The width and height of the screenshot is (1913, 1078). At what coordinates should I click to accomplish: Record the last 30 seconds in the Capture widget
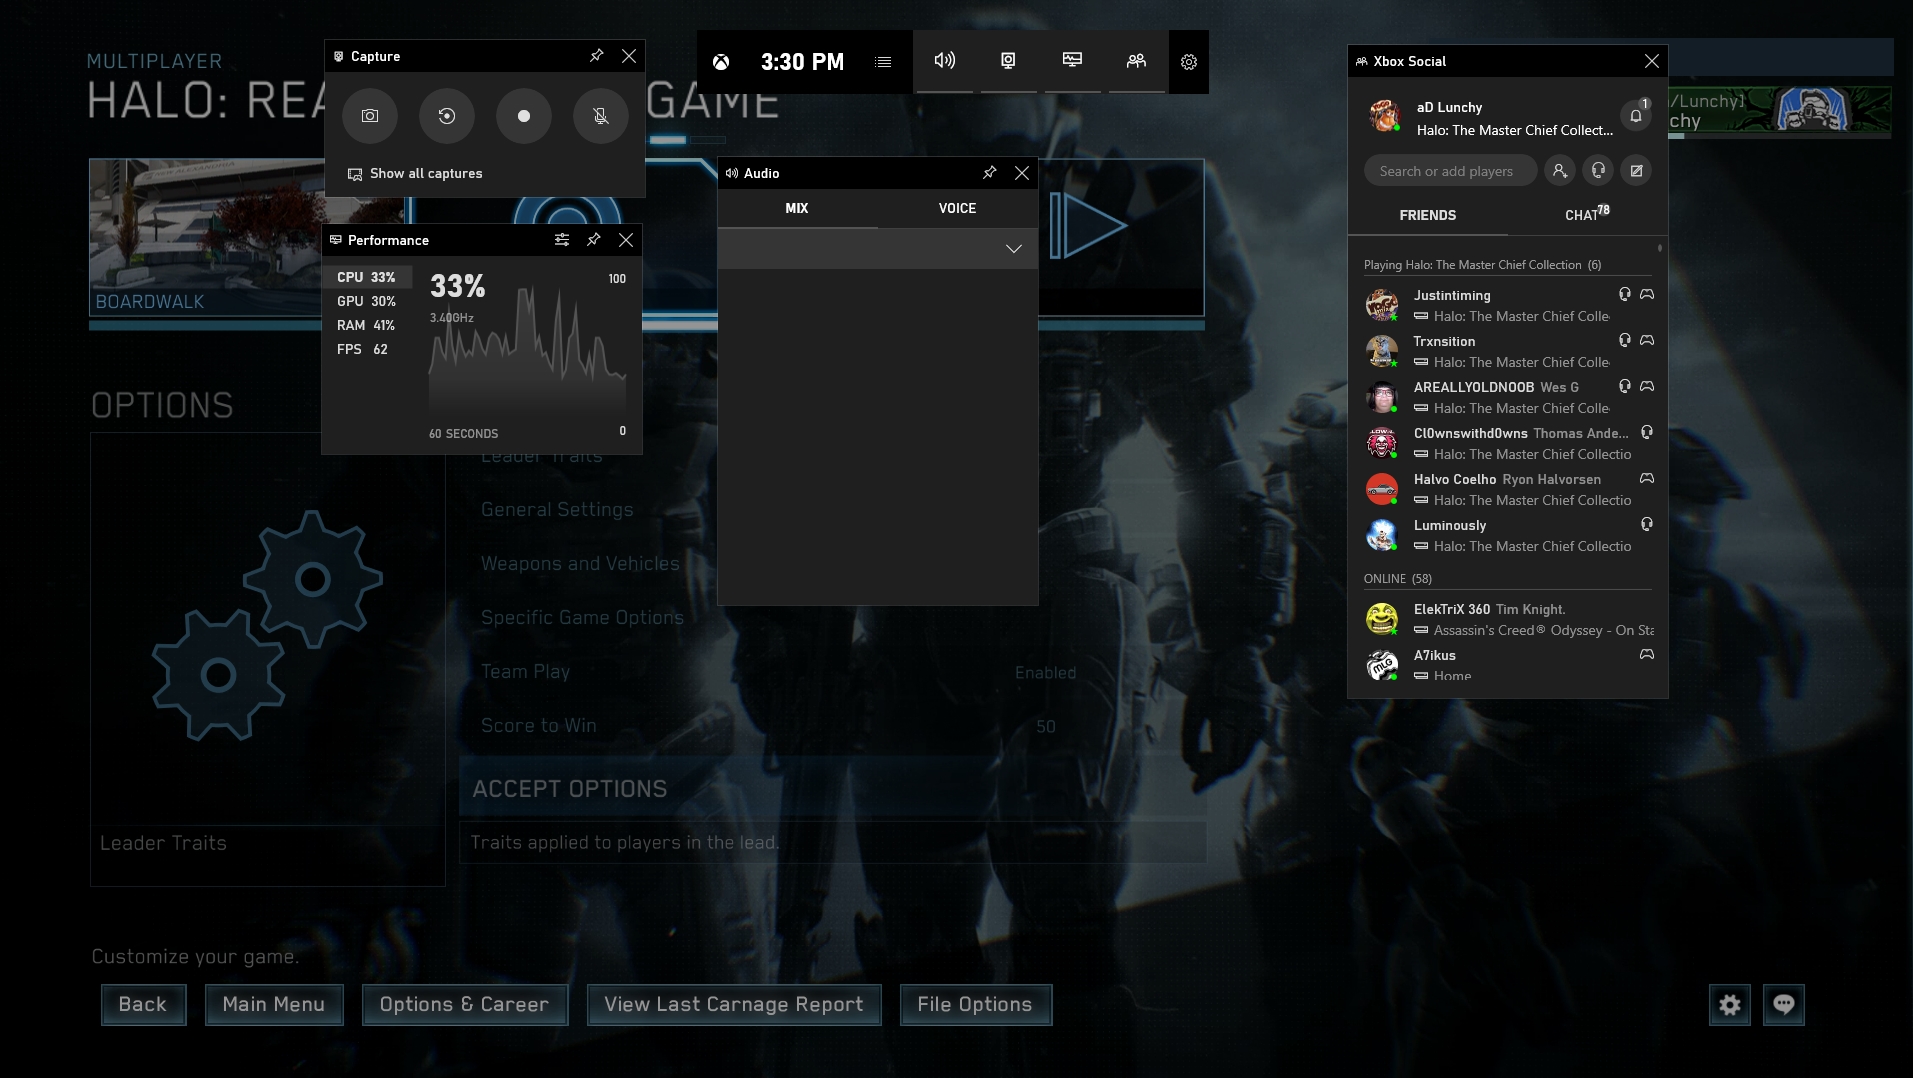tap(447, 116)
